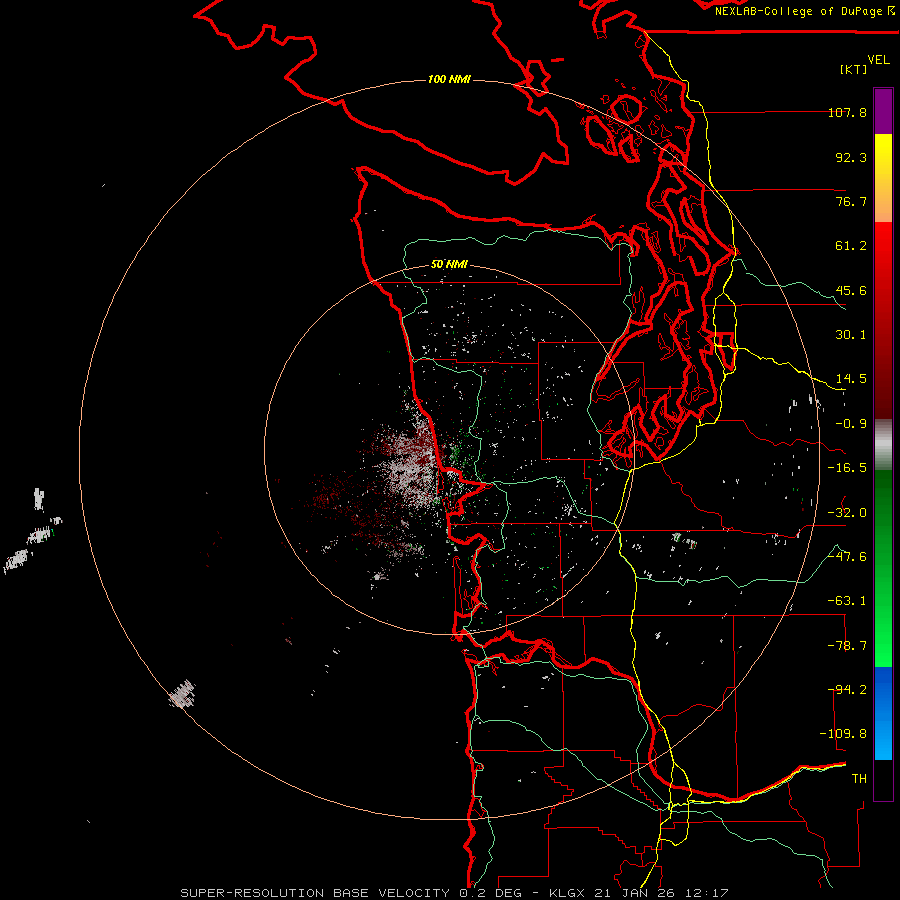Click the 50 NMI range ring label
The image size is (900, 900).
coord(449,264)
